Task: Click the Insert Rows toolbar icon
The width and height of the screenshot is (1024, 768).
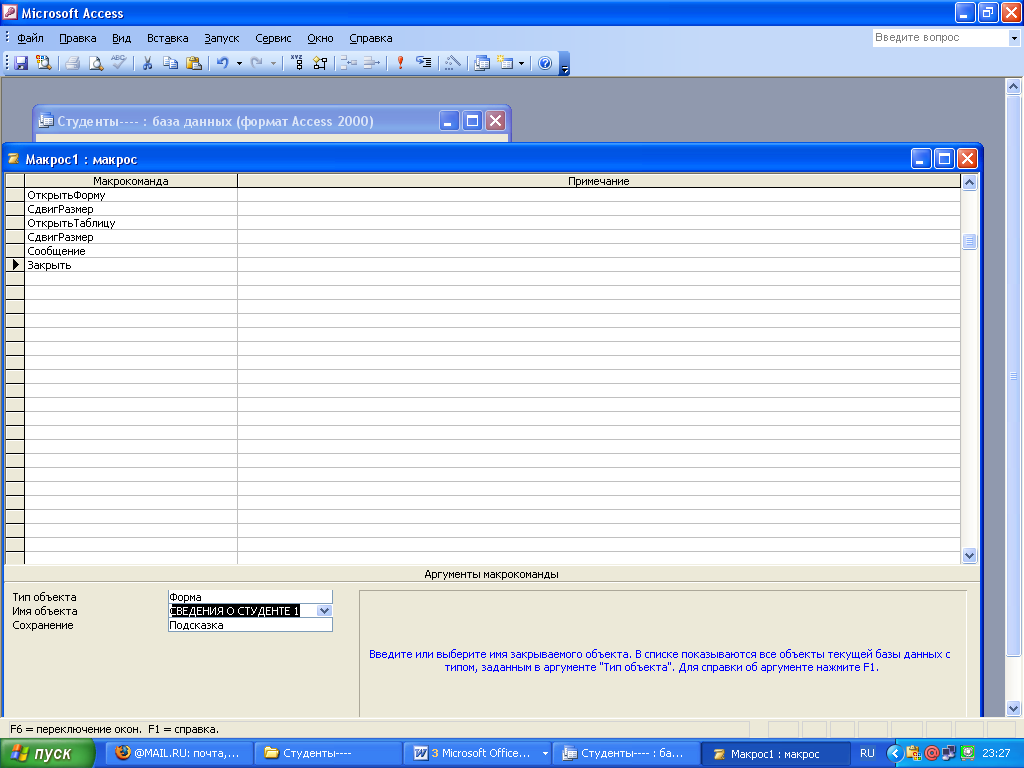Action: coord(348,63)
